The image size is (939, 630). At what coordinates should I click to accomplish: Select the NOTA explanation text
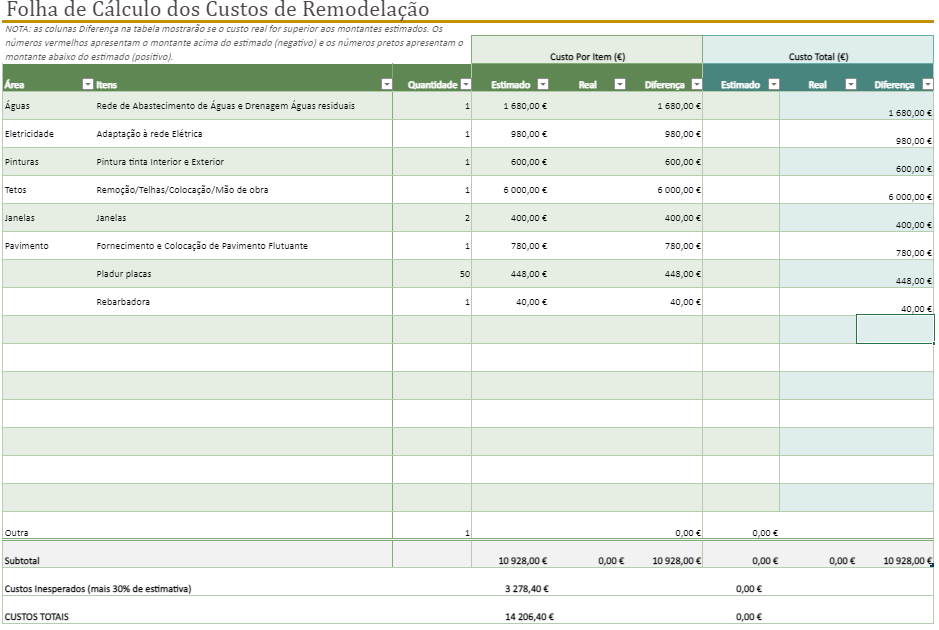(235, 43)
